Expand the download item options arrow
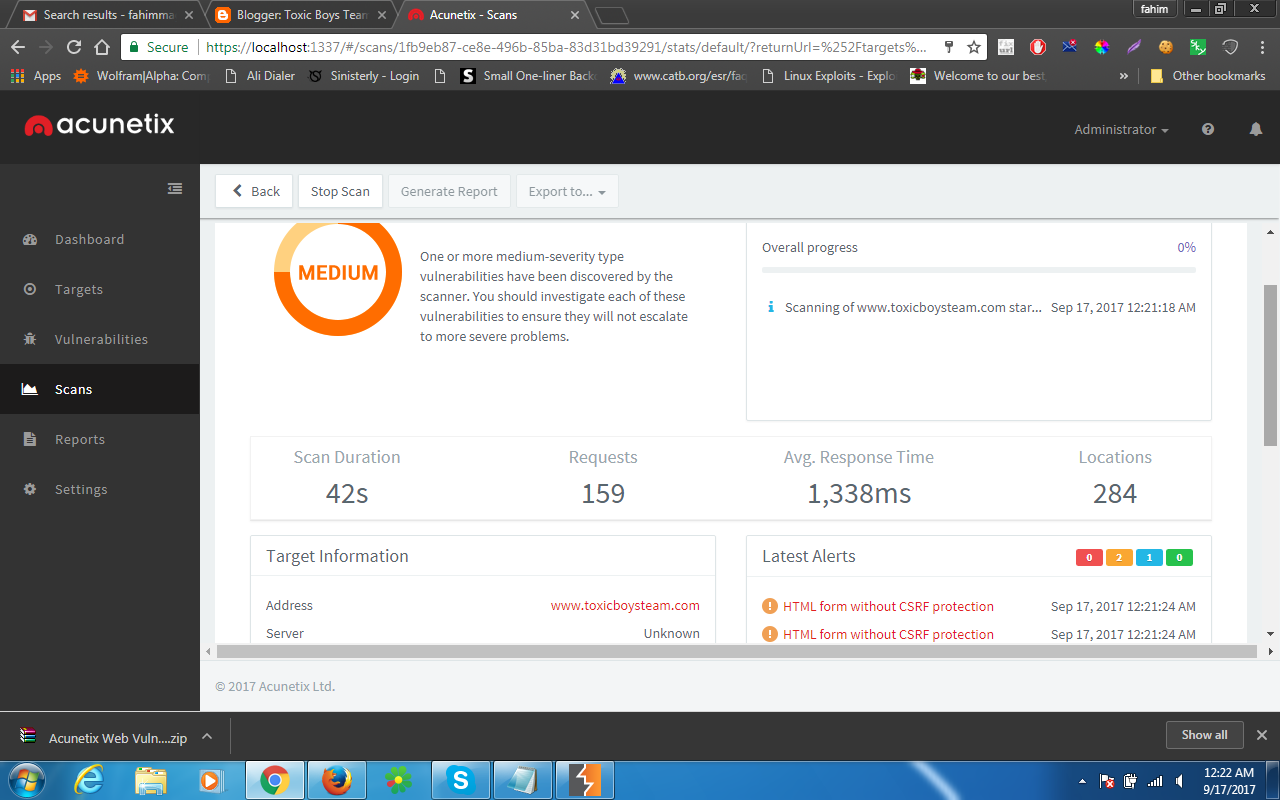The height and width of the screenshot is (800, 1280). point(207,737)
